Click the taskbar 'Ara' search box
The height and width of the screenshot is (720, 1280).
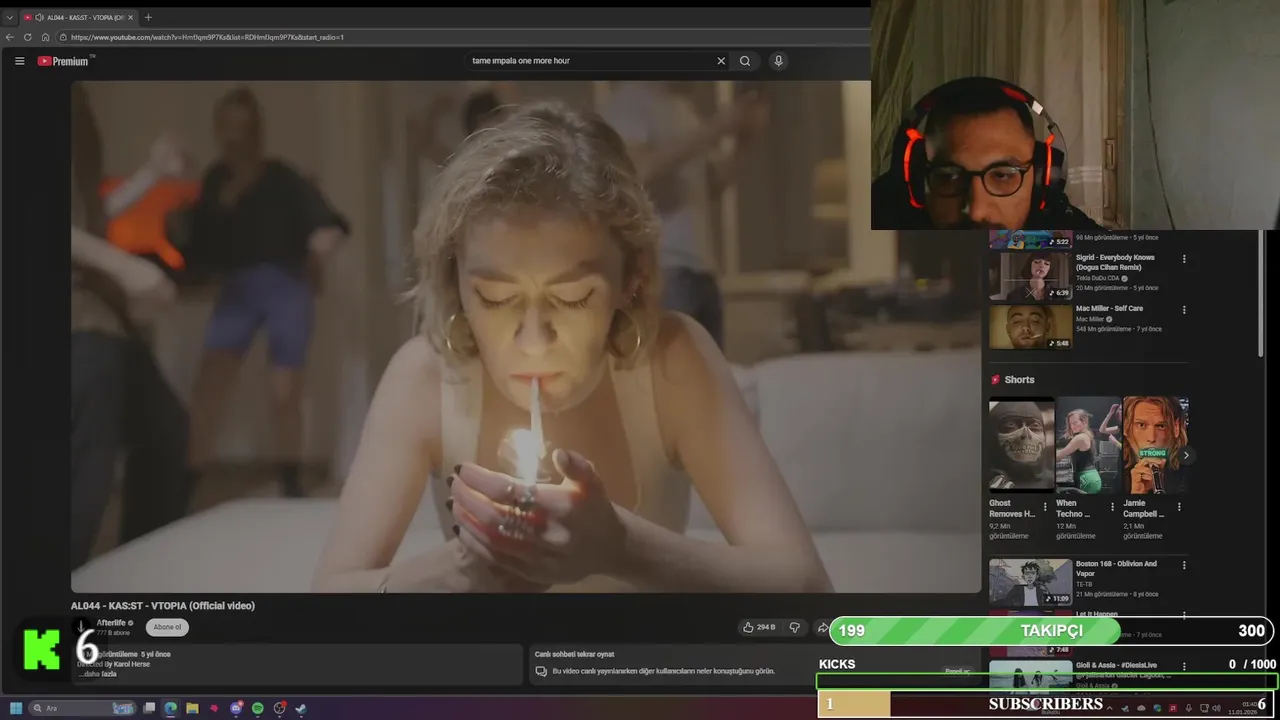point(84,708)
